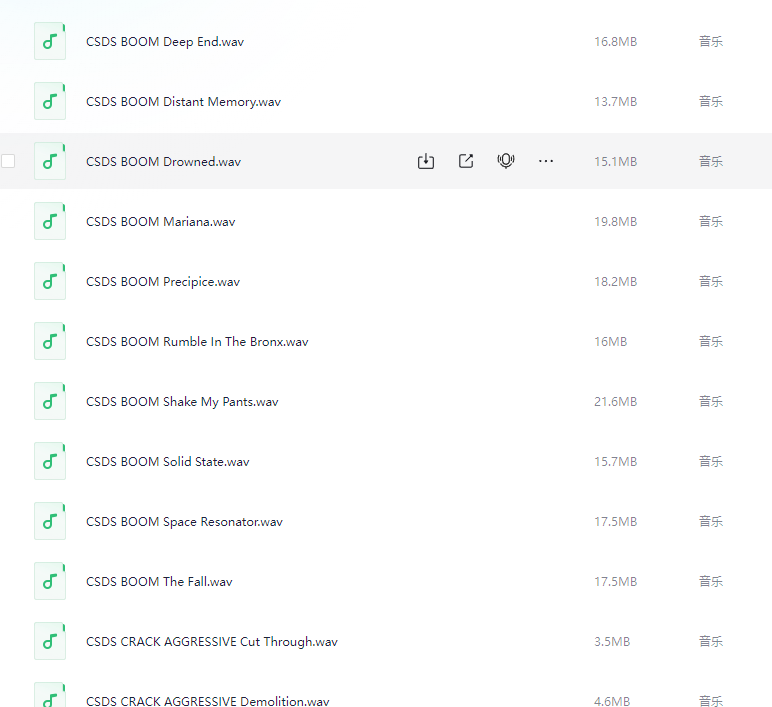The image size is (772, 707).
Task: Open CSDS BOOM The Fall.wav
Action: tap(159, 581)
